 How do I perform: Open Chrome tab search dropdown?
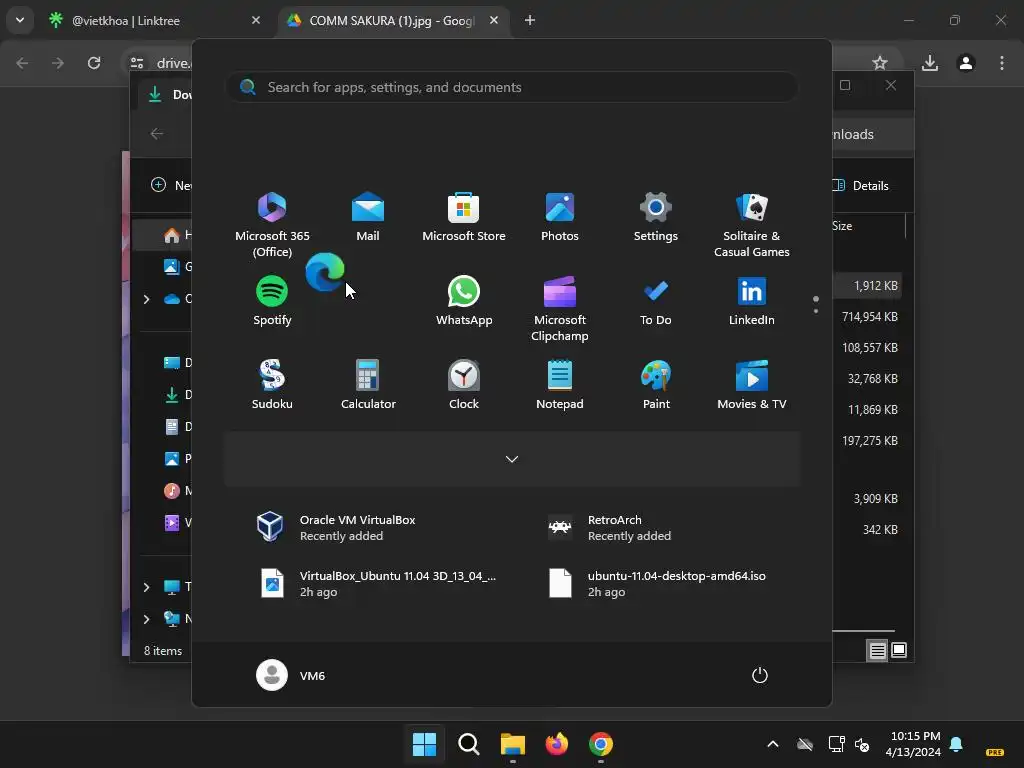coord(20,20)
